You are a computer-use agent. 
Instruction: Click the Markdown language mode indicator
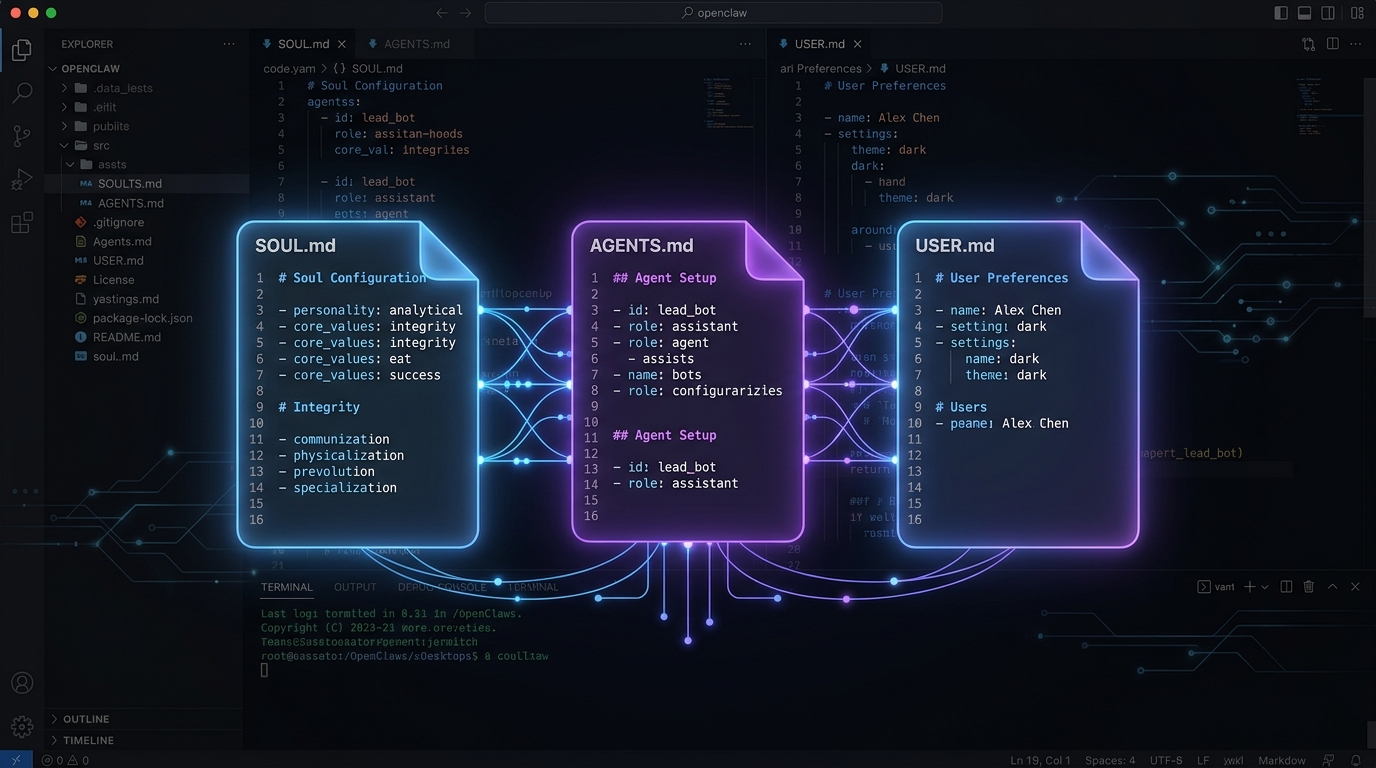1281,760
